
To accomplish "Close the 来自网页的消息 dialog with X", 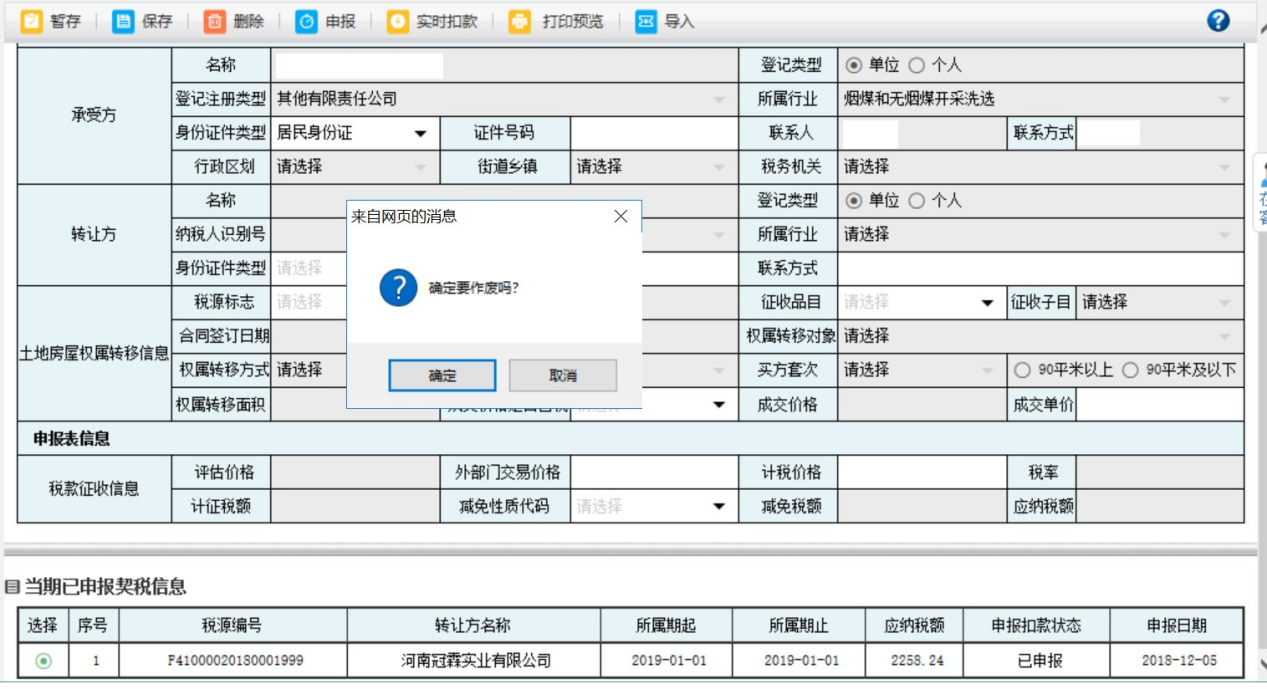I will coord(620,216).
